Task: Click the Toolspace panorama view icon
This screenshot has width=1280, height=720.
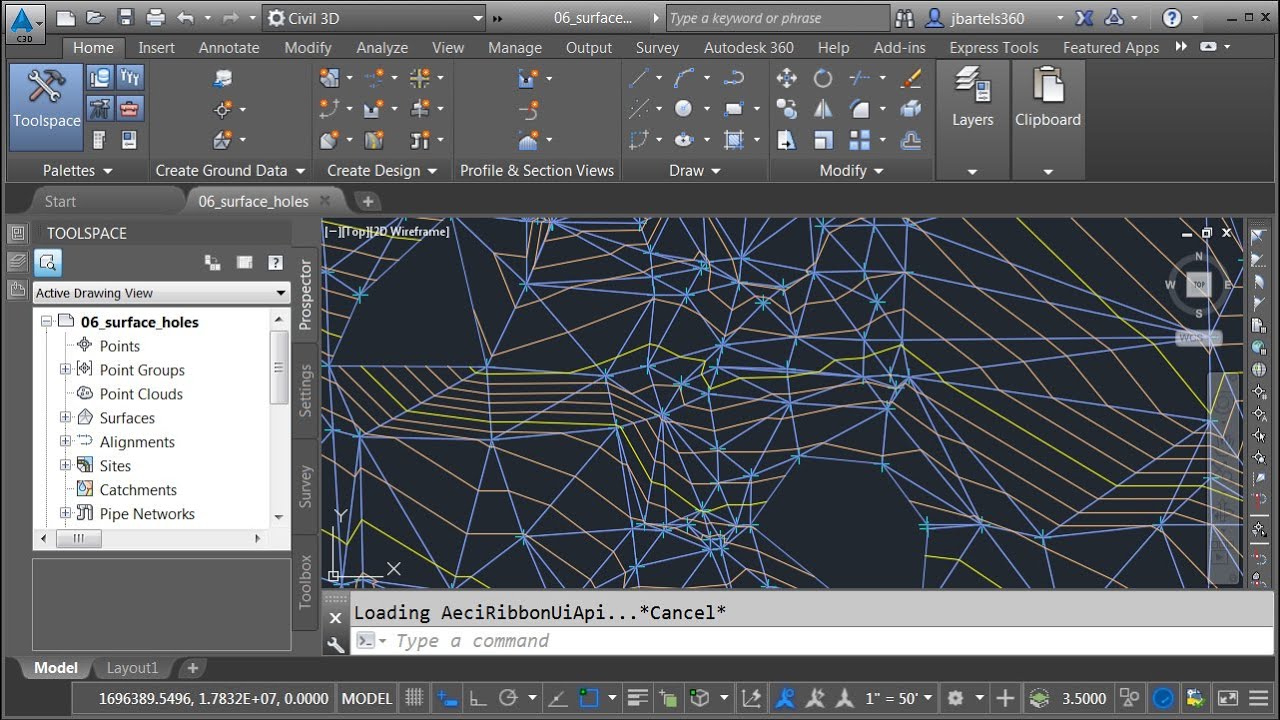Action: [243, 263]
